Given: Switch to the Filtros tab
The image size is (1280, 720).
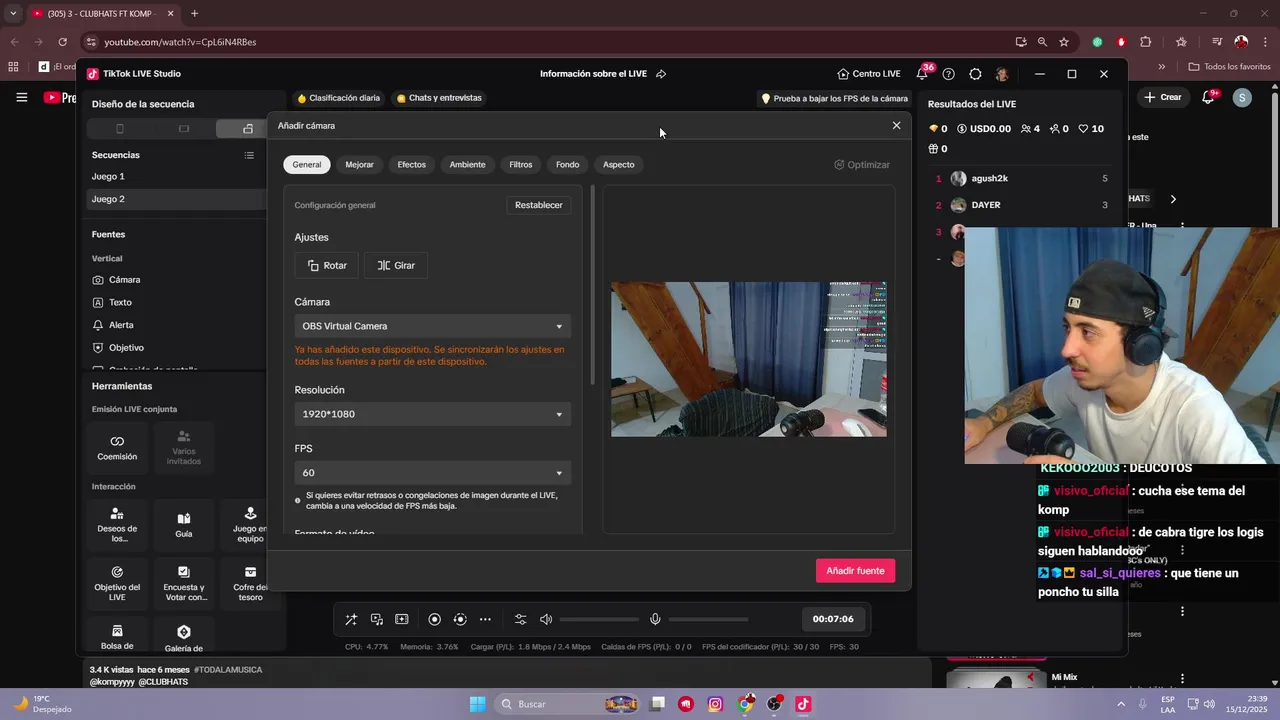Looking at the screenshot, I should (521, 164).
